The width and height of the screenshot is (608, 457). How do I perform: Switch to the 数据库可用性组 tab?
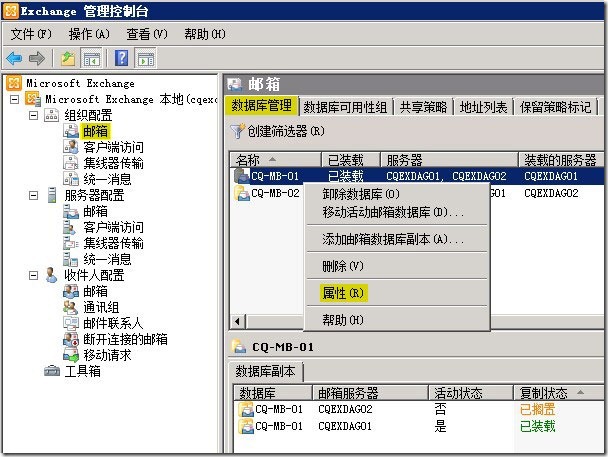[x=345, y=107]
